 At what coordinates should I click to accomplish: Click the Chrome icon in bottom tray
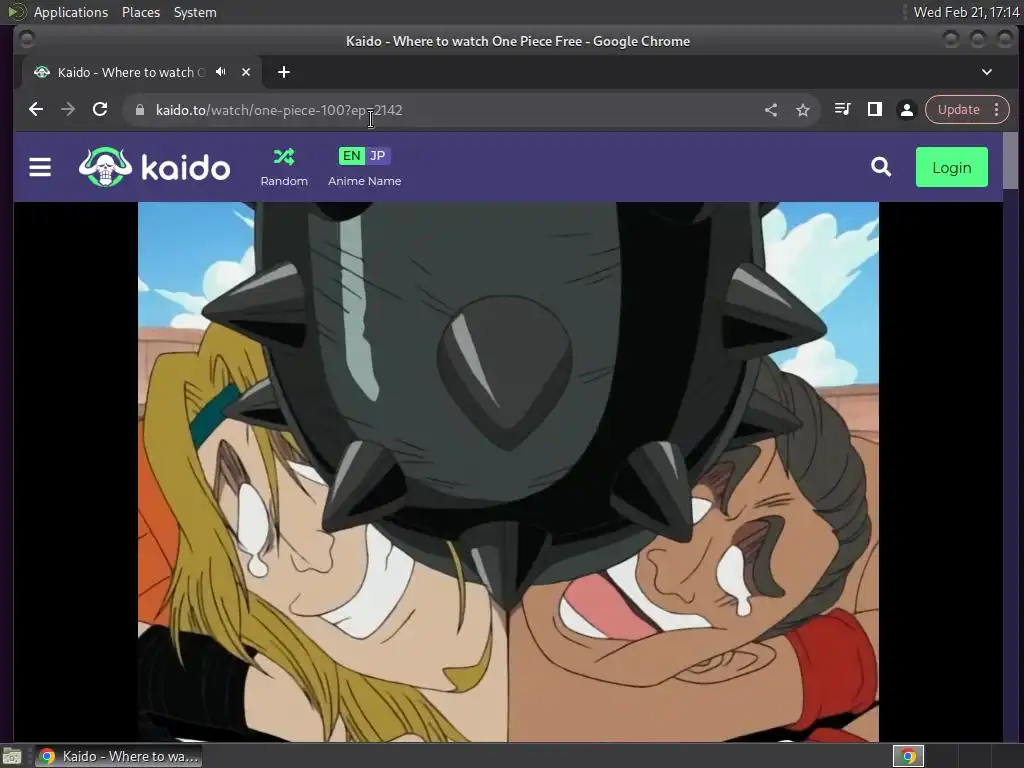coord(908,756)
